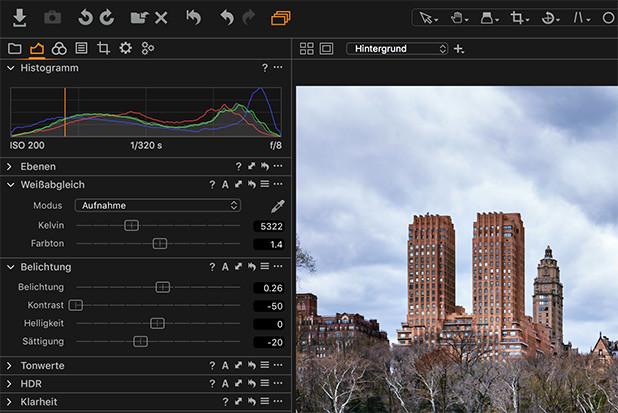Open the Library folder tool tab
618x413 pixels.
14,48
